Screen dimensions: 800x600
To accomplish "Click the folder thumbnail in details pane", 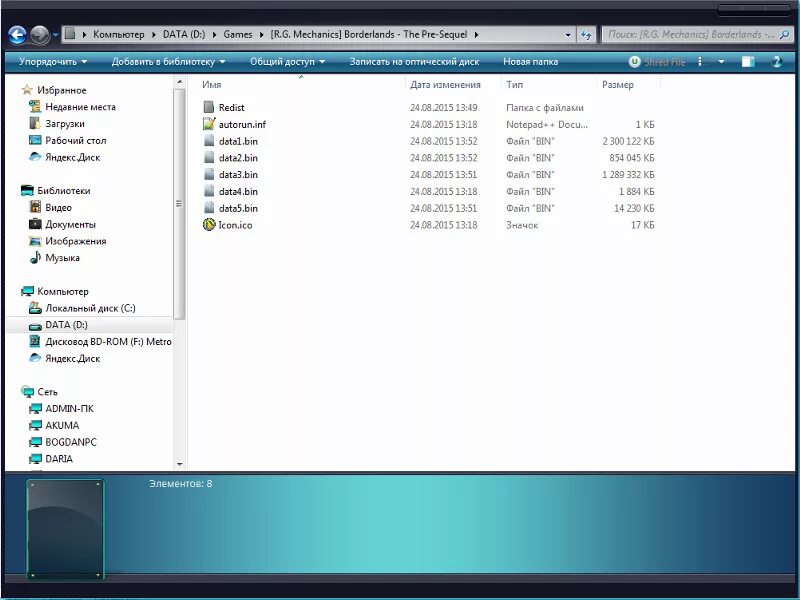I will pos(65,529).
